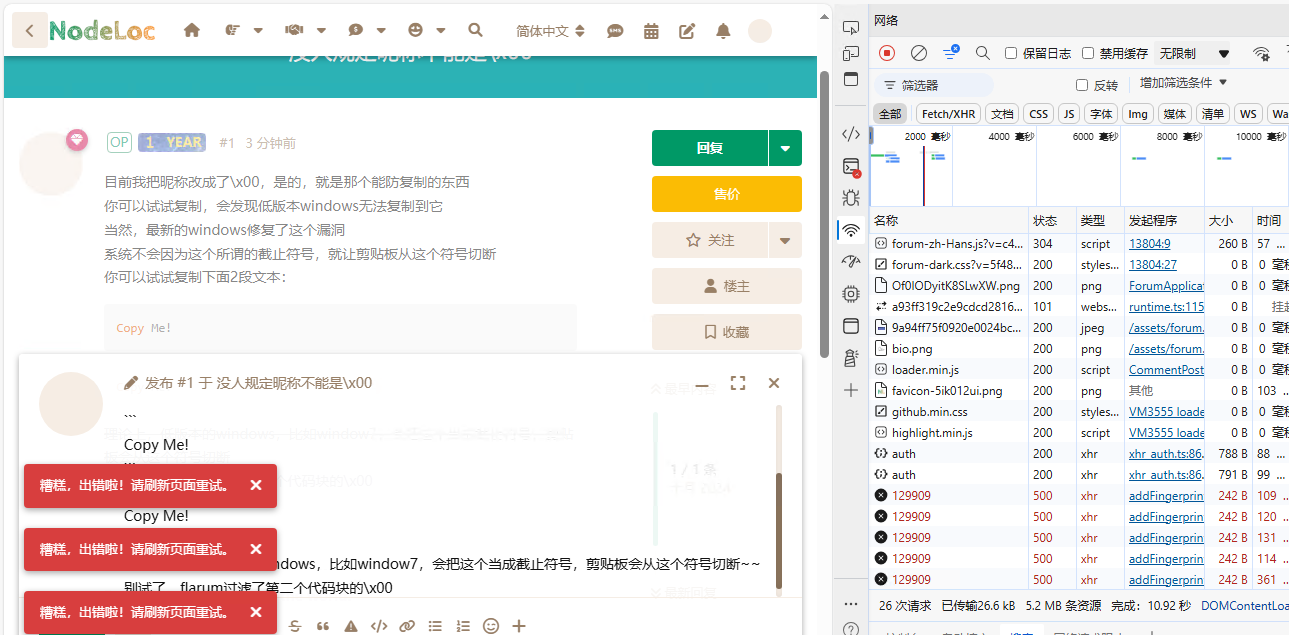Screen dimensions: 1289x635
Task: Open the NodeLoc logo link
Action: (102, 31)
